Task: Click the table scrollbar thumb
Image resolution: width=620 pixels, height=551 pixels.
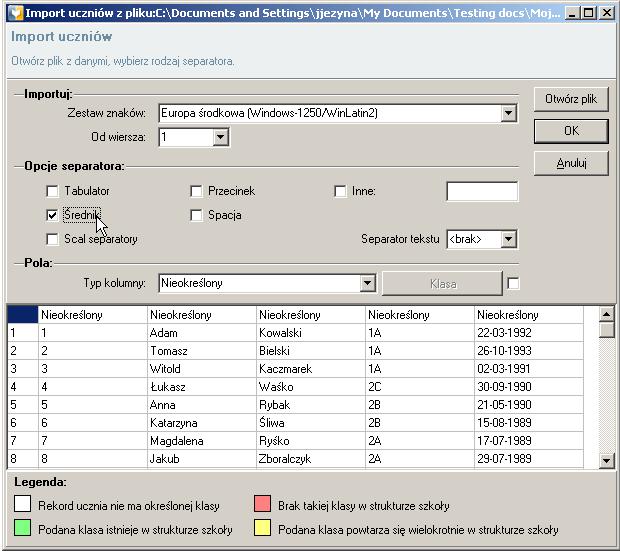Action: (607, 330)
